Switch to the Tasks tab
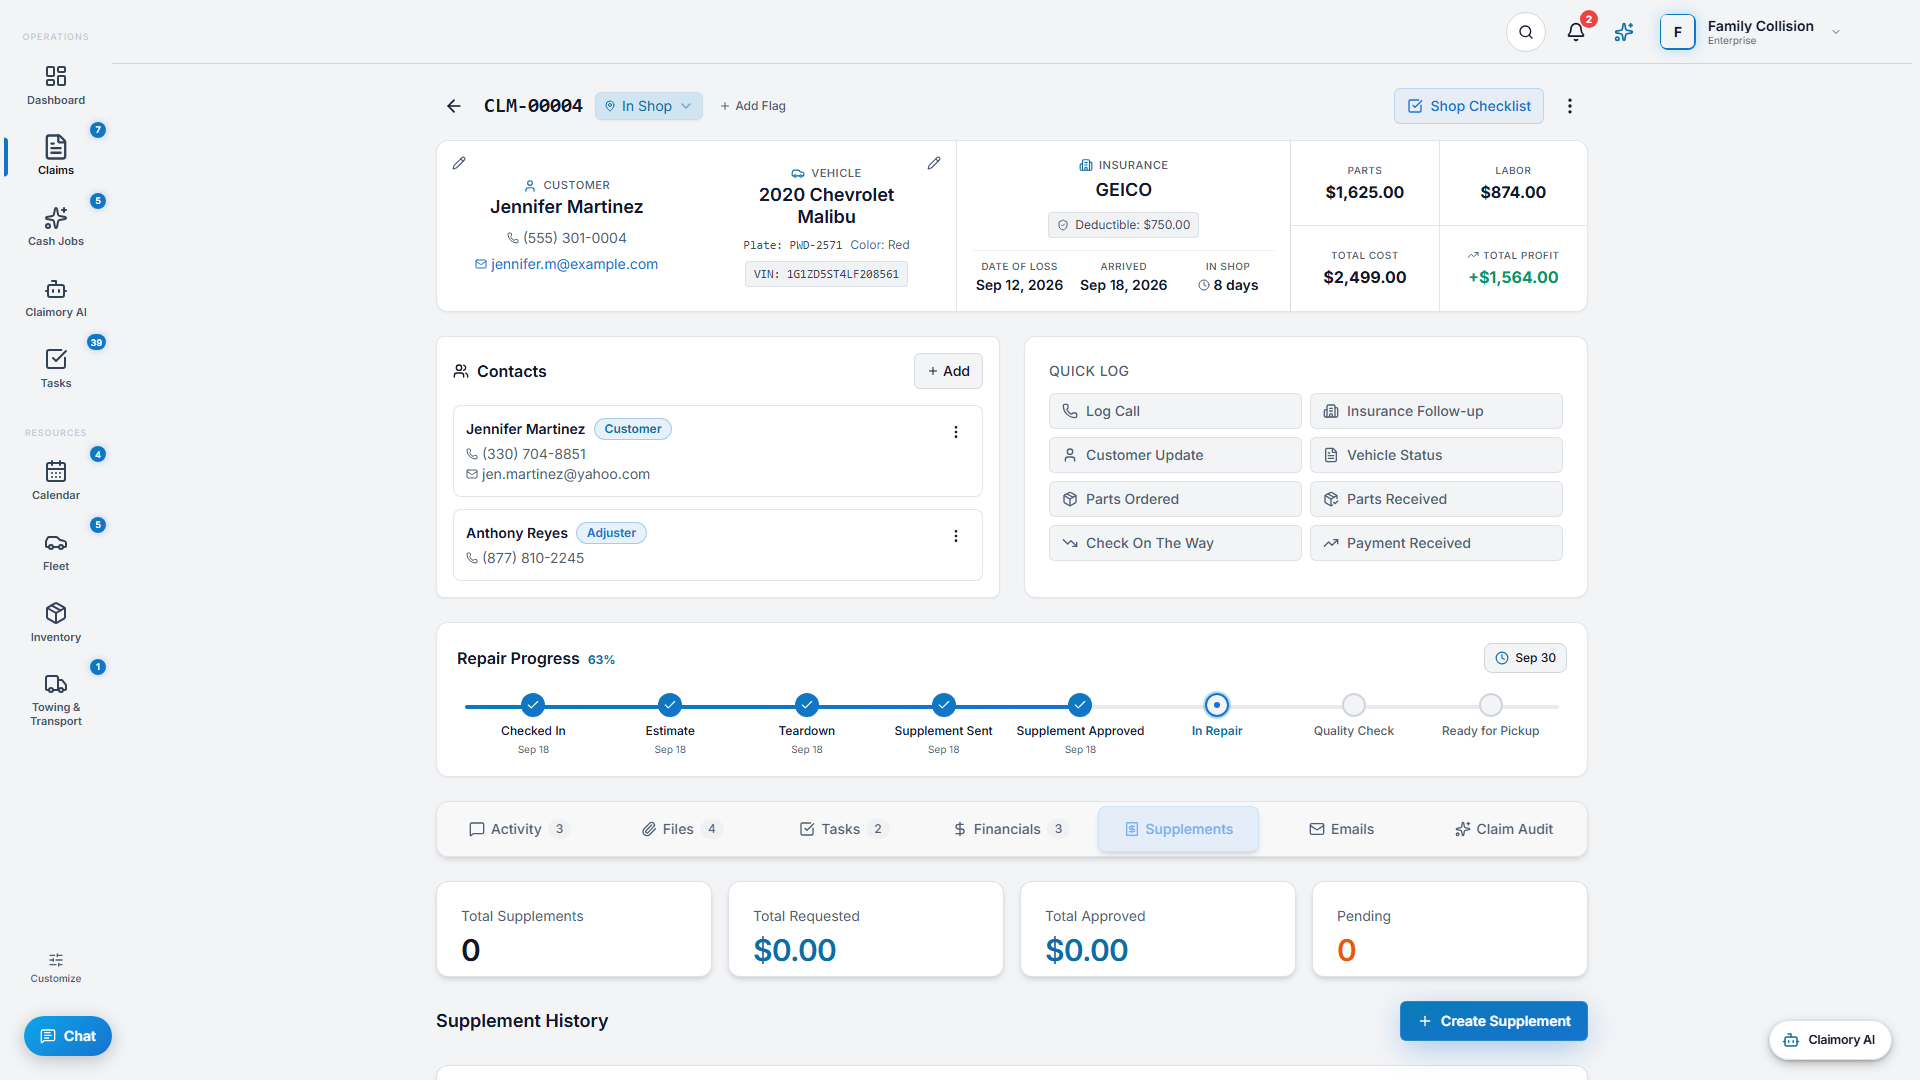 [x=846, y=829]
